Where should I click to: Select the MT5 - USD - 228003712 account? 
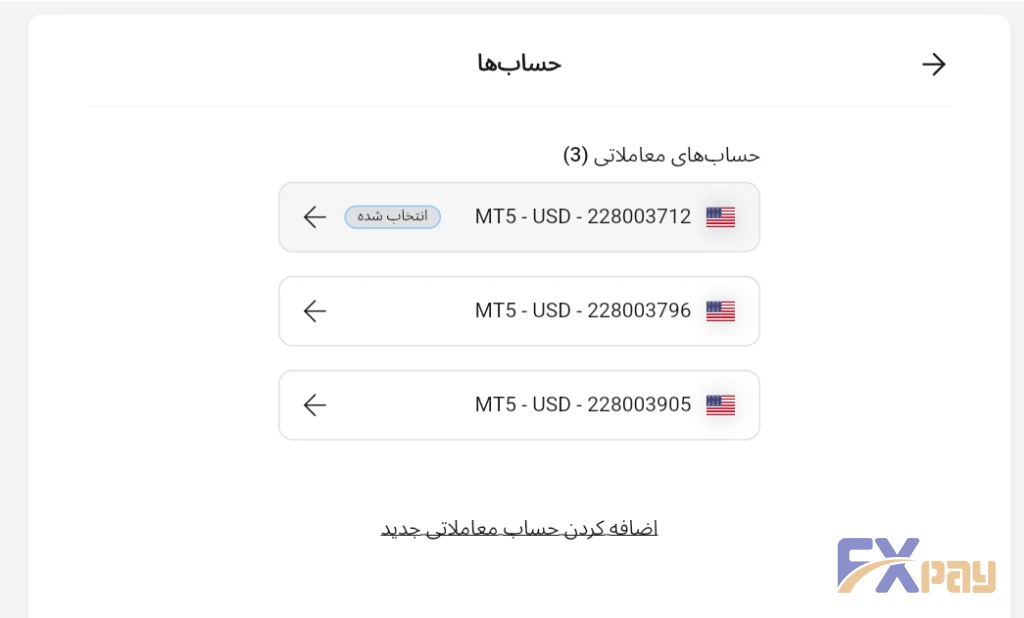pyautogui.click(x=582, y=217)
